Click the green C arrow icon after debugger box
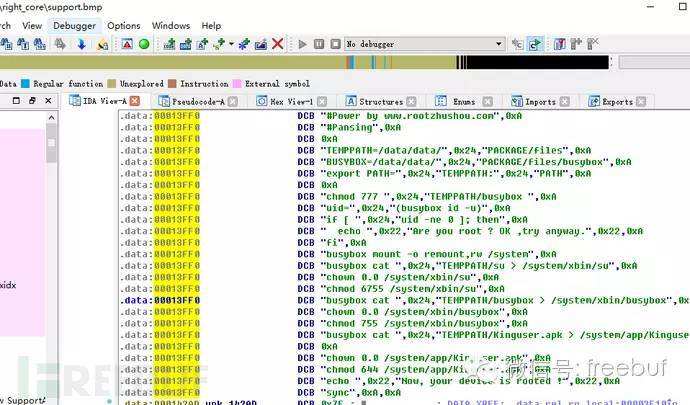690x405 pixels. 535,44
